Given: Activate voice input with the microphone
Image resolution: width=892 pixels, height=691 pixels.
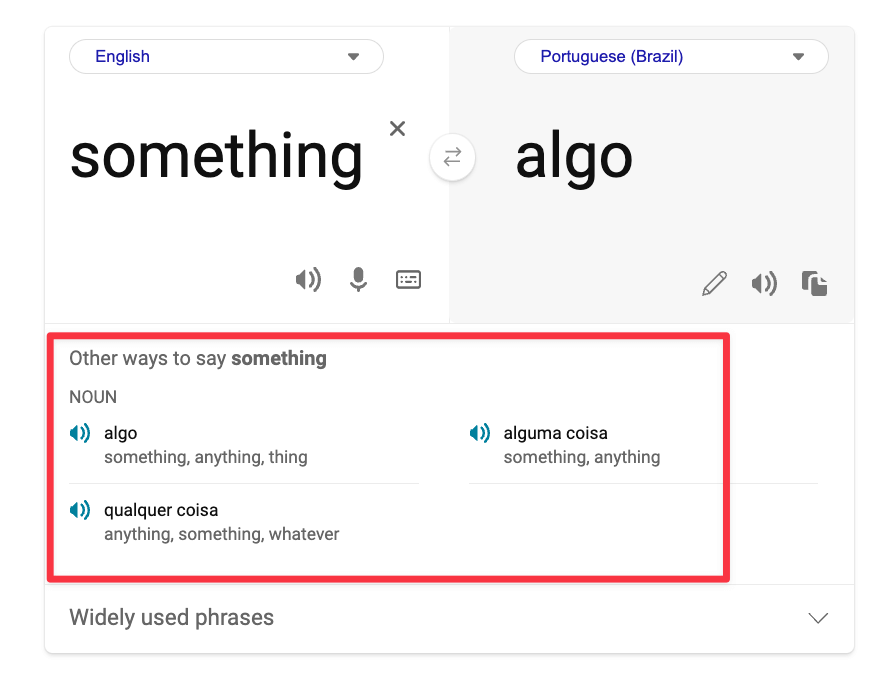Looking at the screenshot, I should 358,279.
